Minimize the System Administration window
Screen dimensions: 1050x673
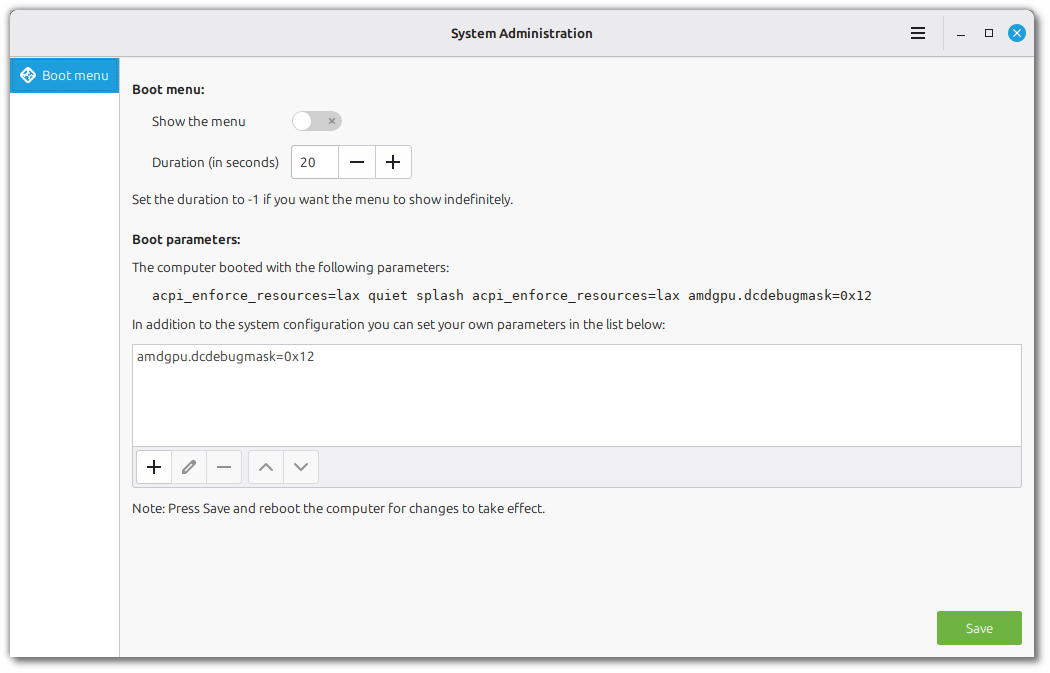[960, 32]
